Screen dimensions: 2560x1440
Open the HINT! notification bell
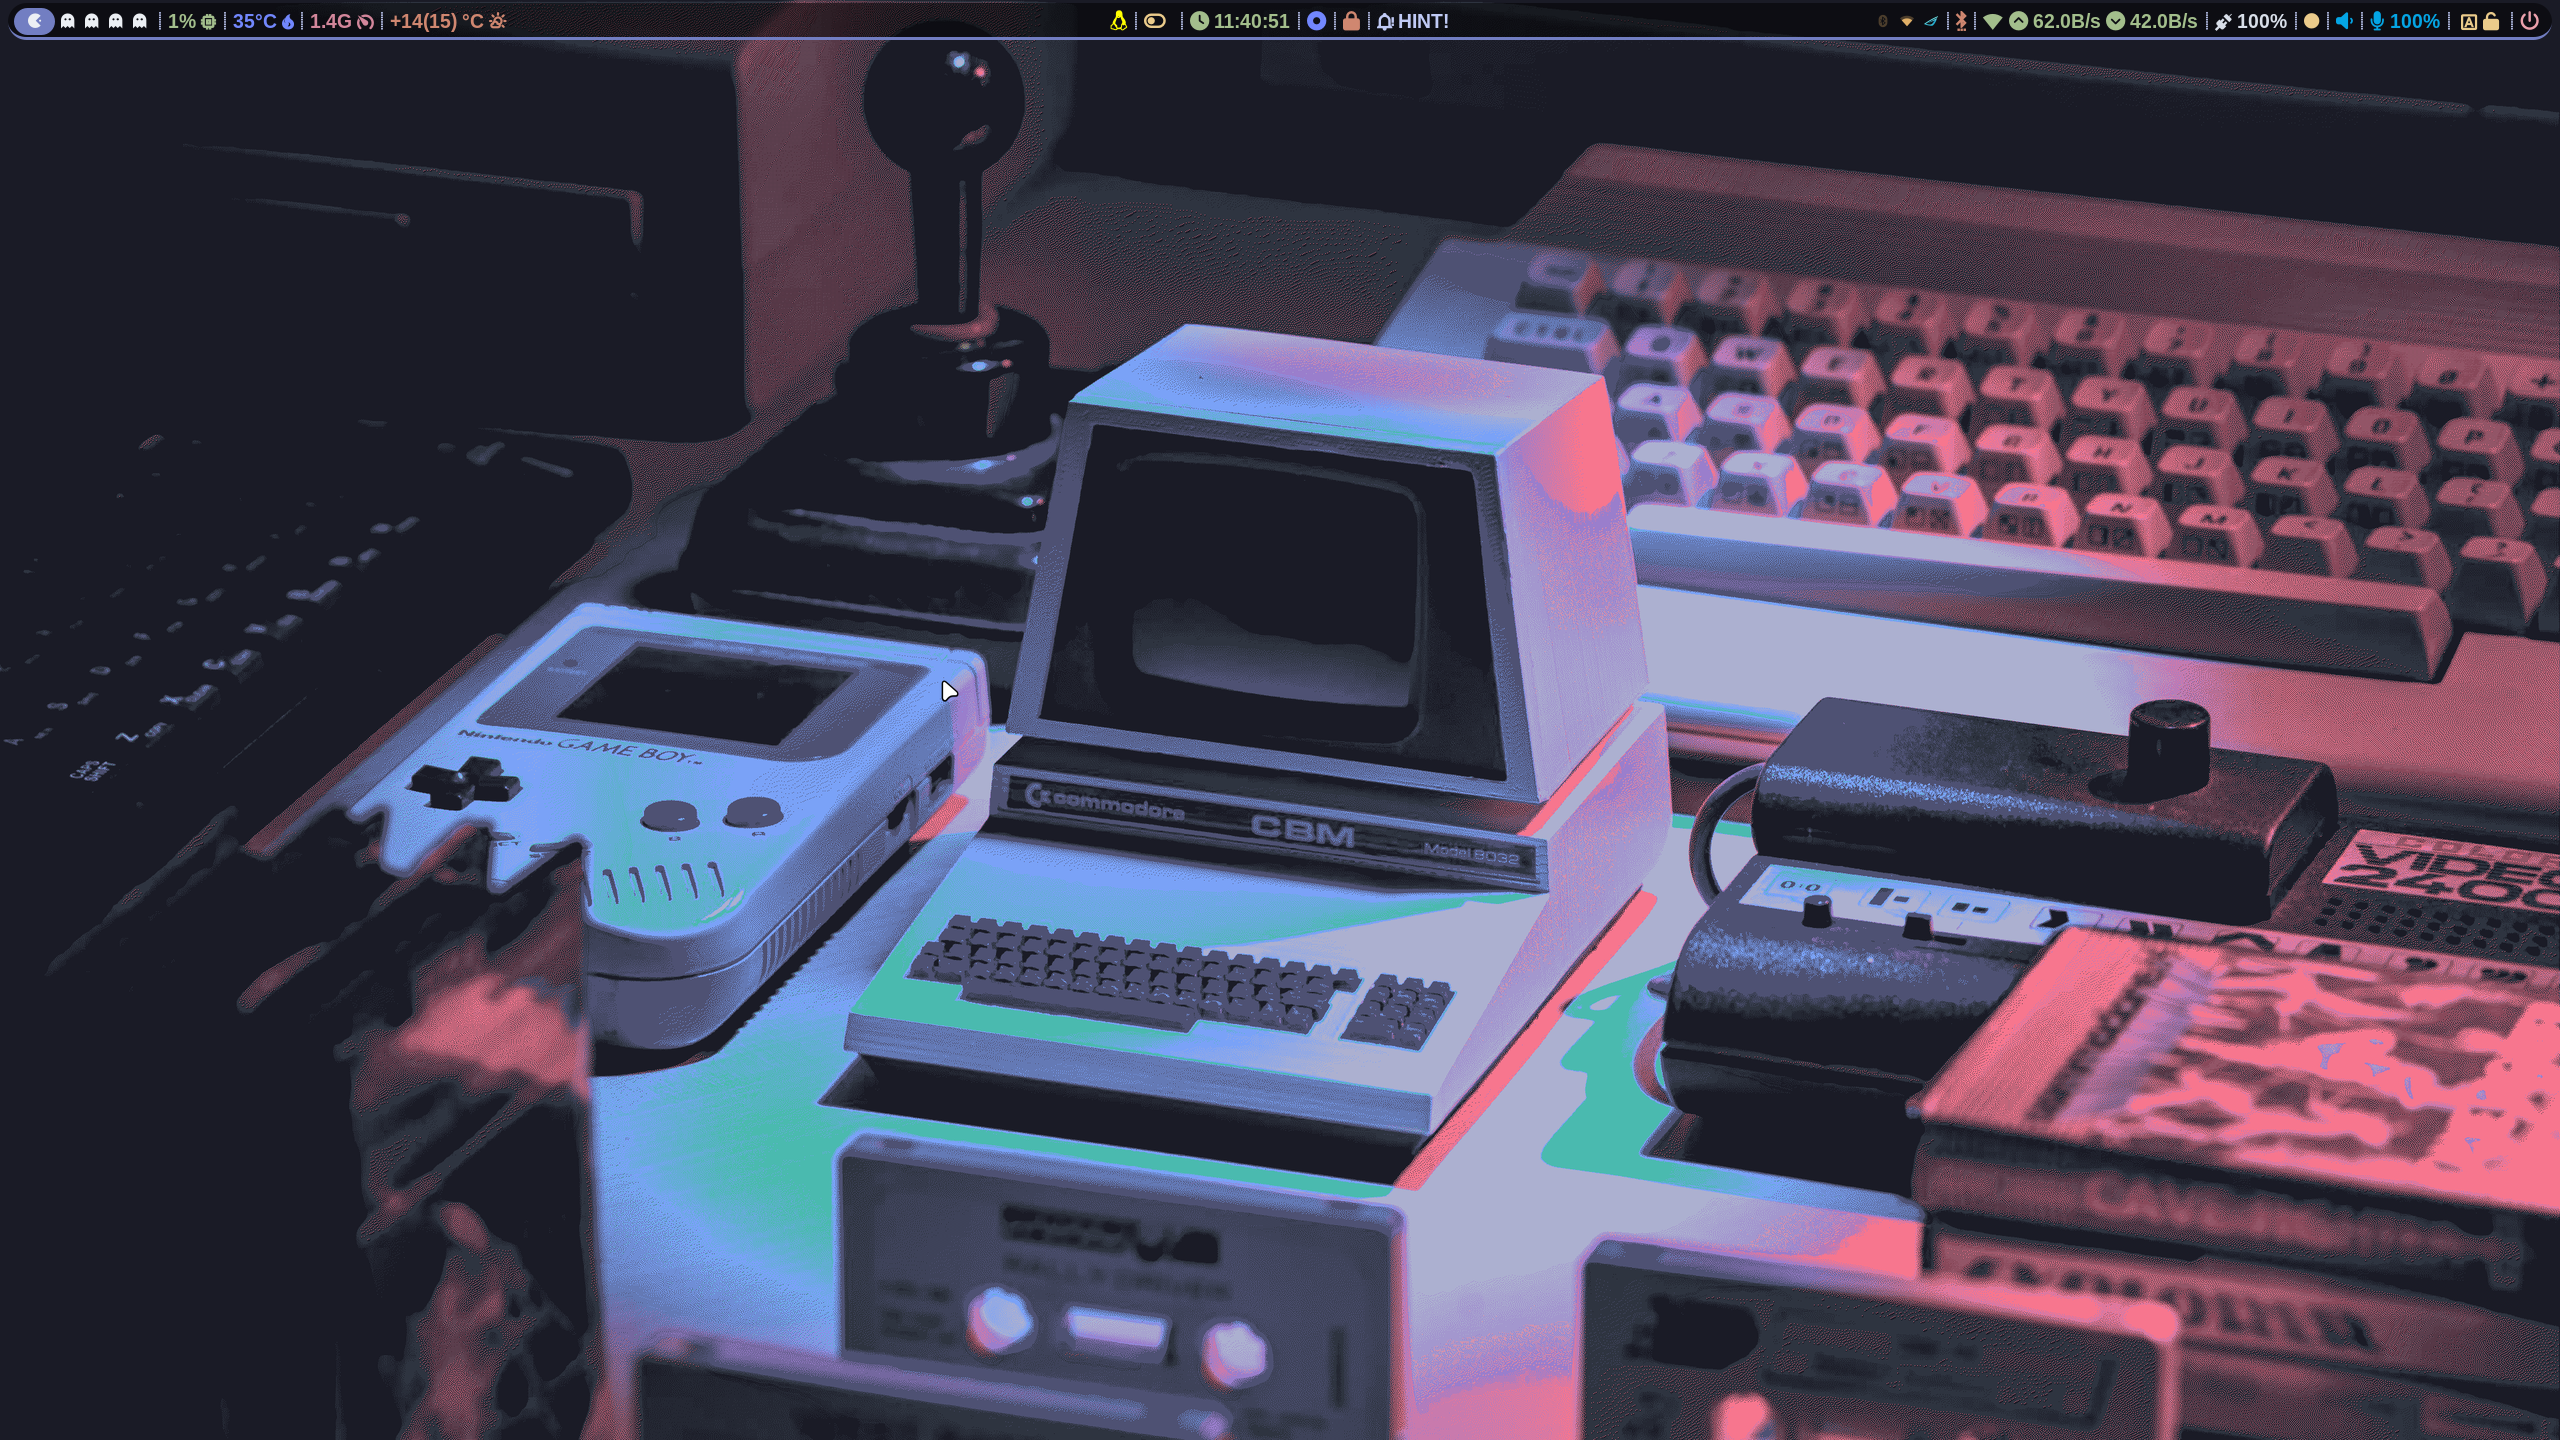click(1412, 21)
